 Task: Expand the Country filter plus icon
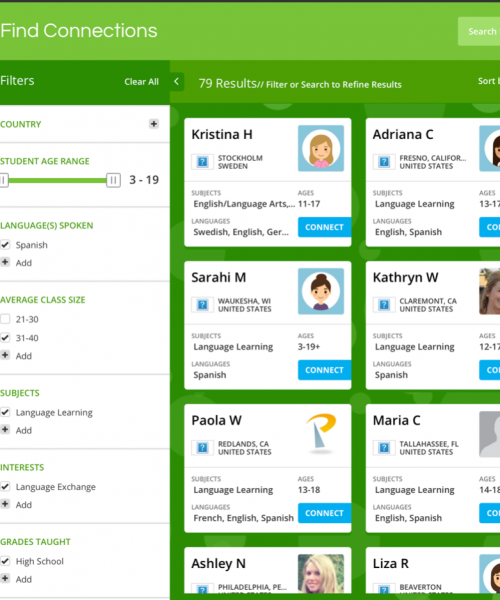154,124
